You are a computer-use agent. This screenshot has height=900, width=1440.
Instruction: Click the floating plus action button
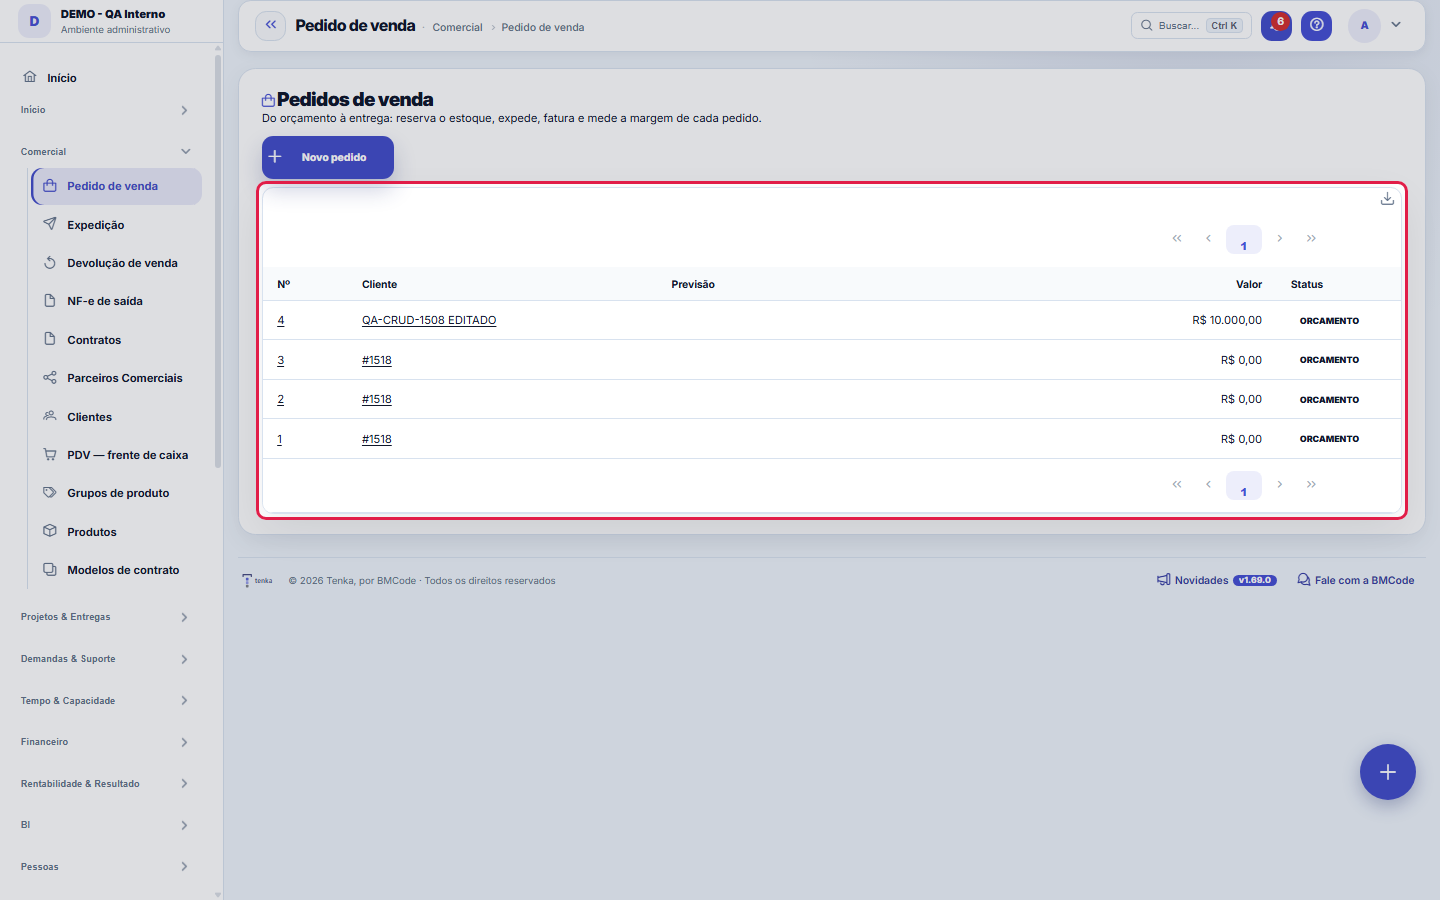(1388, 772)
